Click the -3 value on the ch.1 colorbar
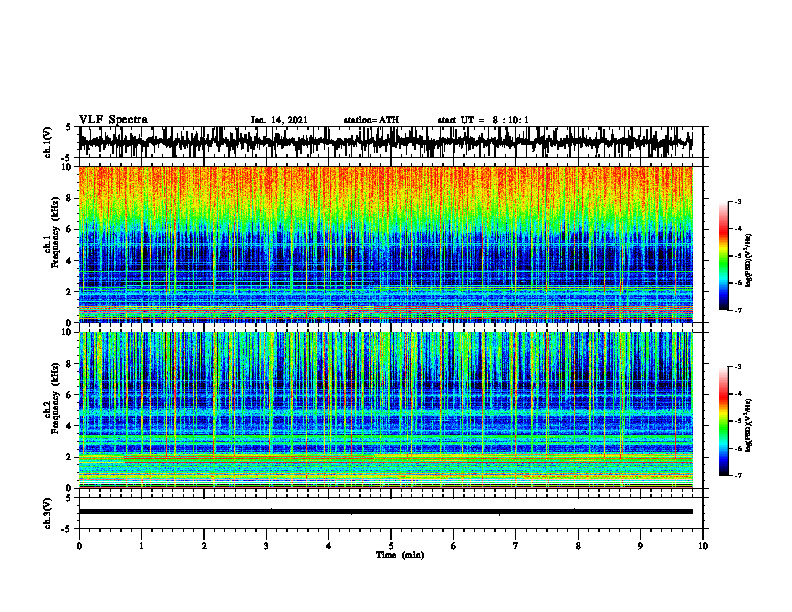Viewport: 792px width, 612px height. [x=738, y=202]
